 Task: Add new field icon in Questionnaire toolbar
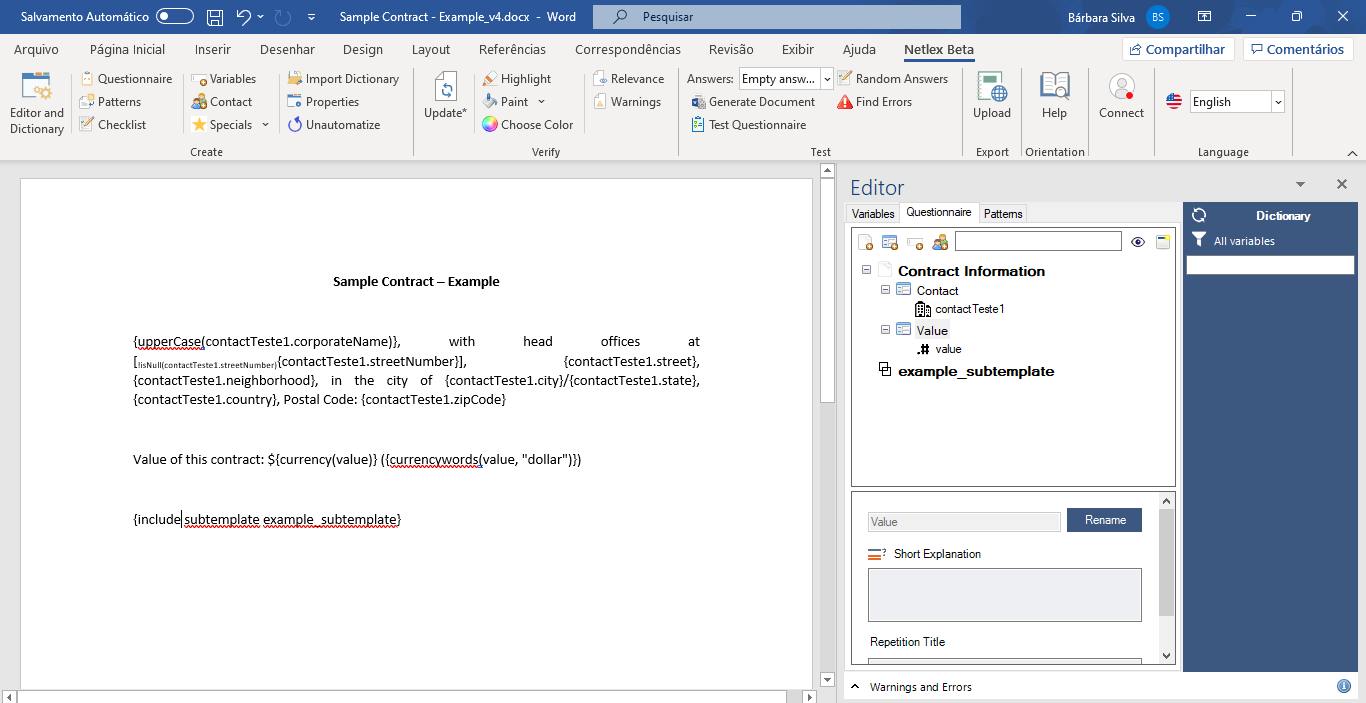coord(915,242)
